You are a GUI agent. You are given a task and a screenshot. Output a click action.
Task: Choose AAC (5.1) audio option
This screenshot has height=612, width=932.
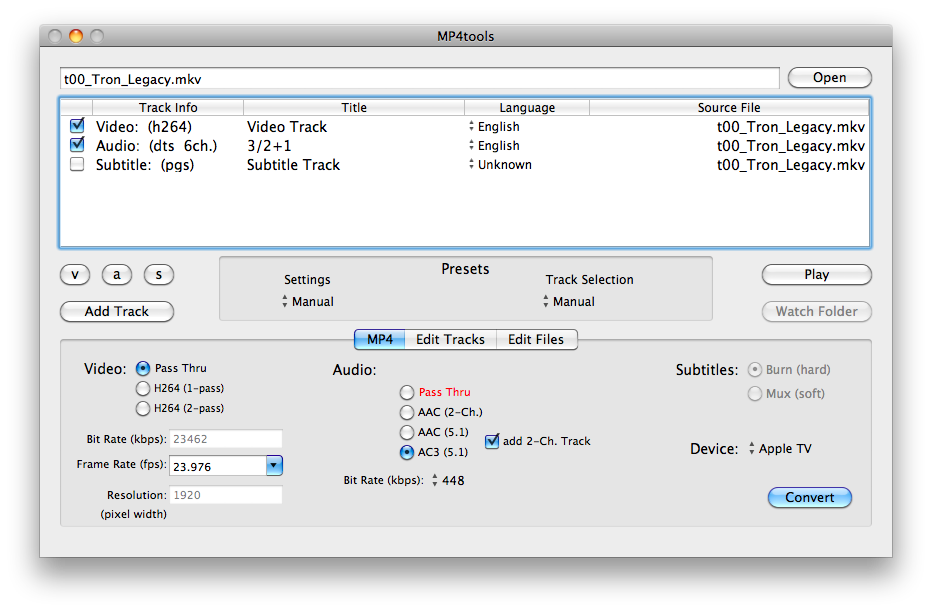click(407, 432)
